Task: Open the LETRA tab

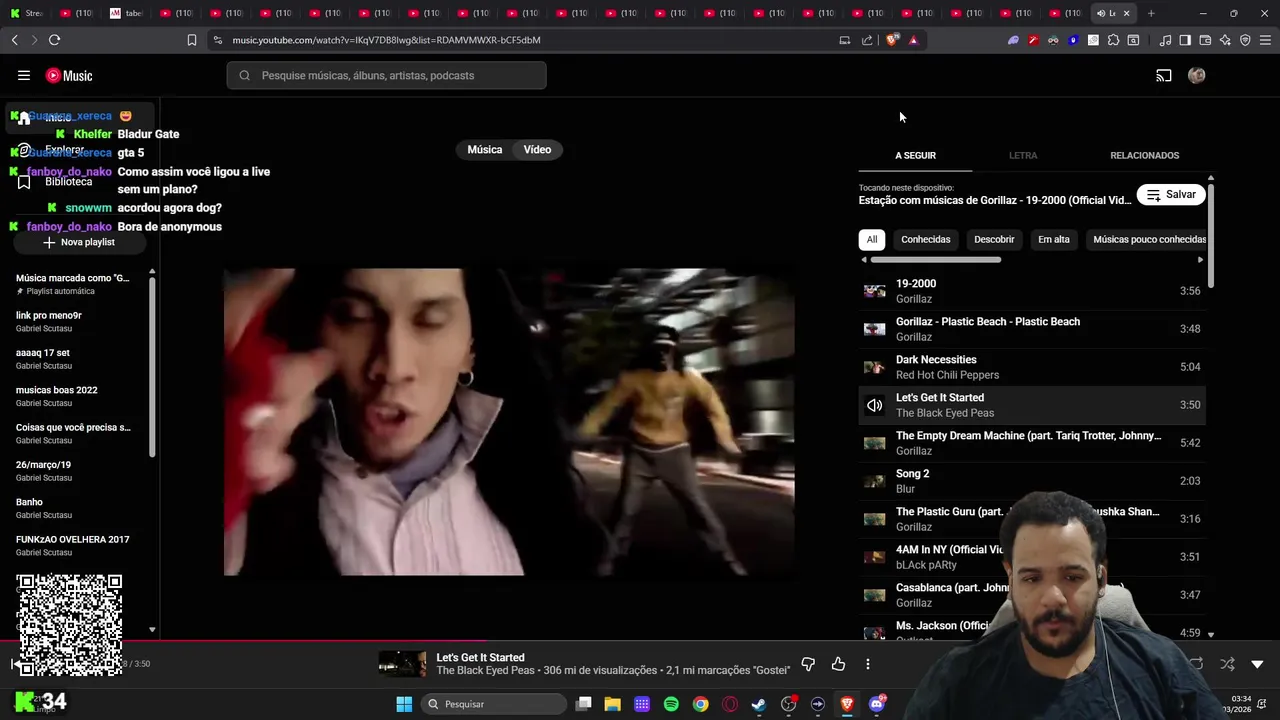Action: tap(1023, 155)
